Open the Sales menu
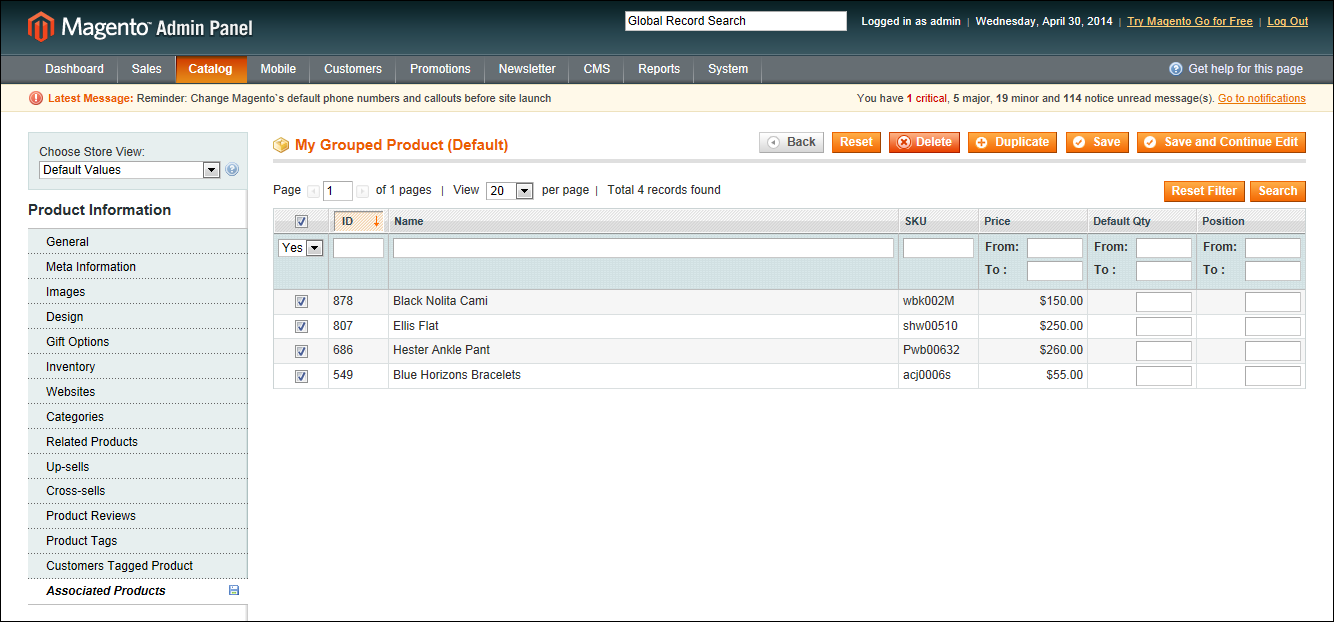This screenshot has height=622, width=1334. tap(146, 69)
